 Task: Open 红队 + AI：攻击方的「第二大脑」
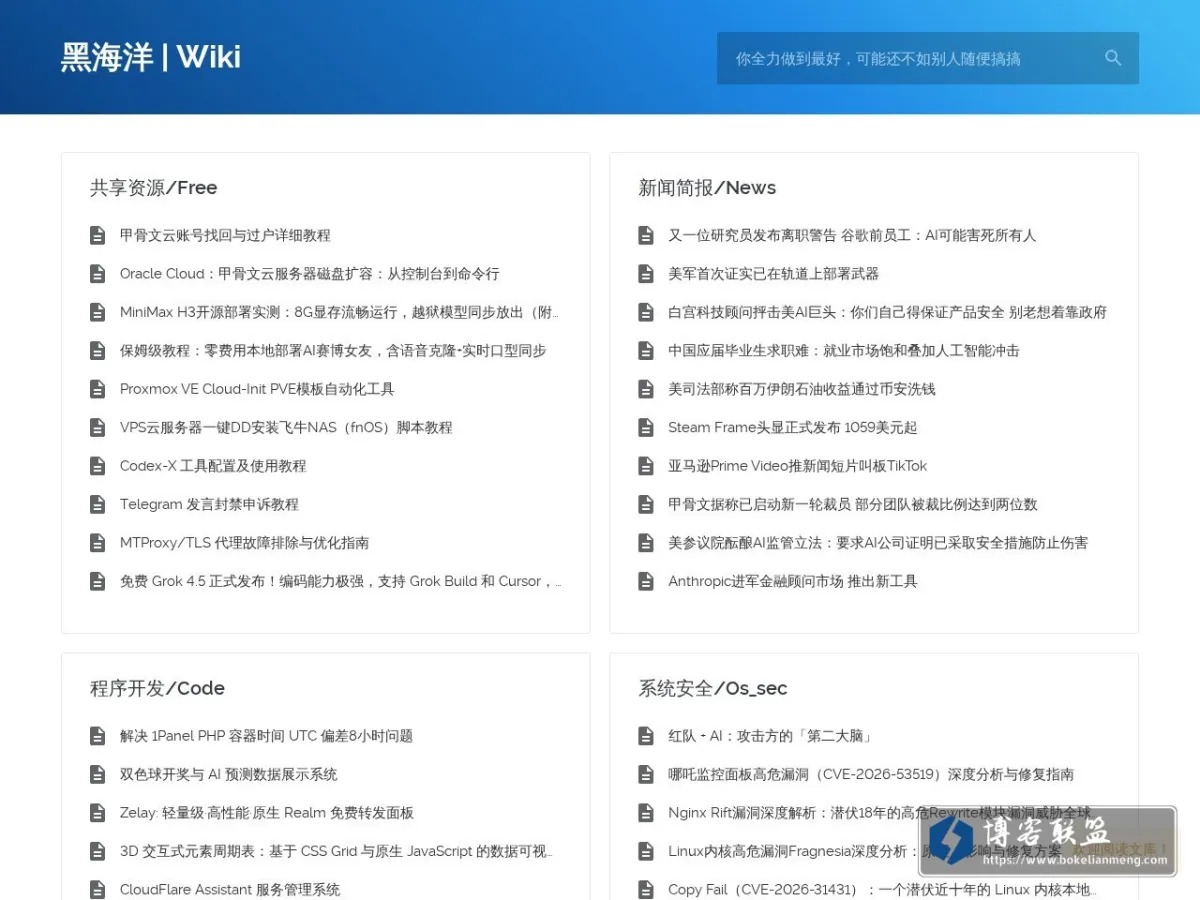(771, 736)
